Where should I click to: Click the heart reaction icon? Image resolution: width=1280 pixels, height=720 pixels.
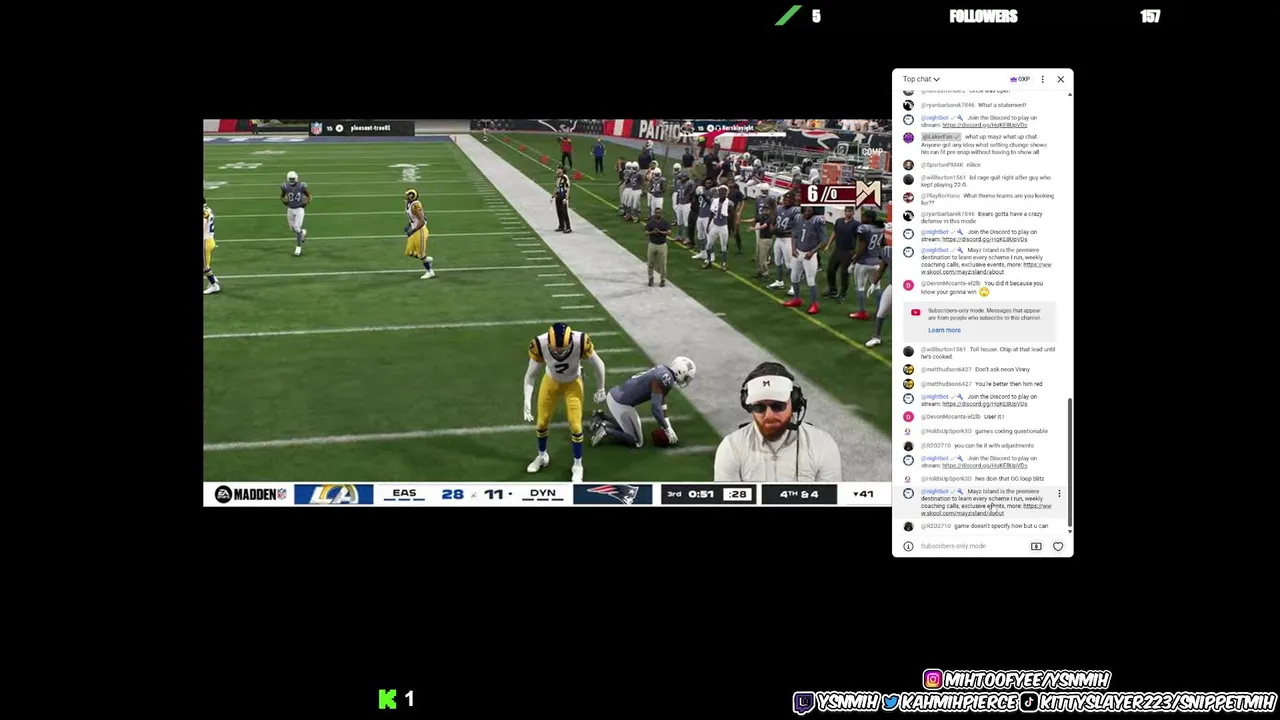click(x=1058, y=546)
